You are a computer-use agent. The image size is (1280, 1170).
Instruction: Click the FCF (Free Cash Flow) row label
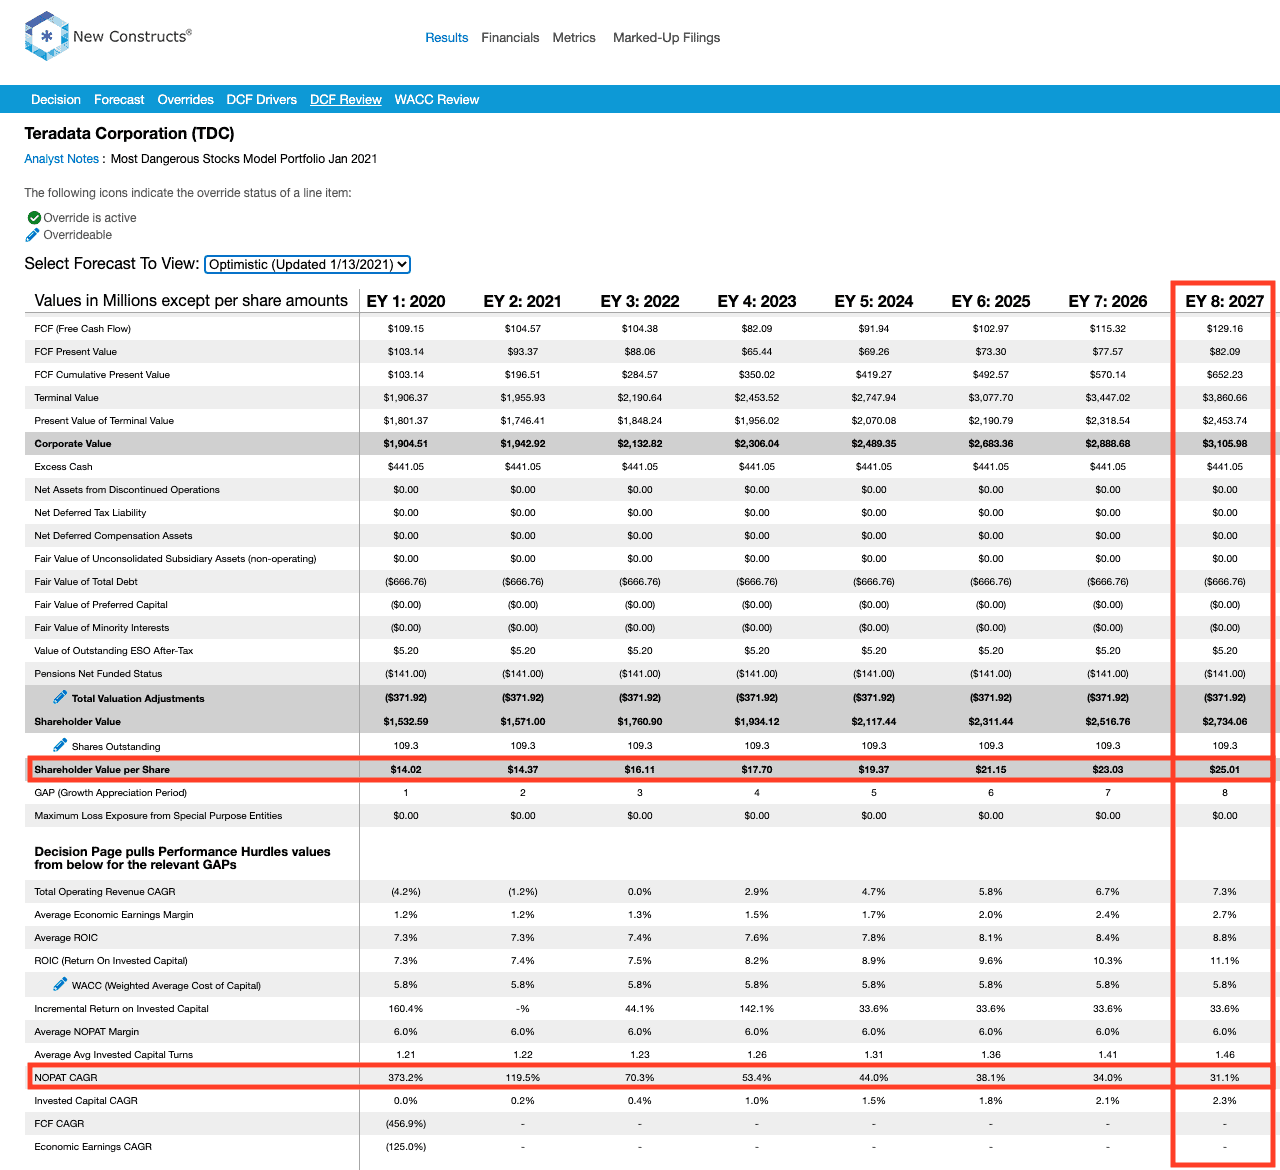(x=82, y=328)
